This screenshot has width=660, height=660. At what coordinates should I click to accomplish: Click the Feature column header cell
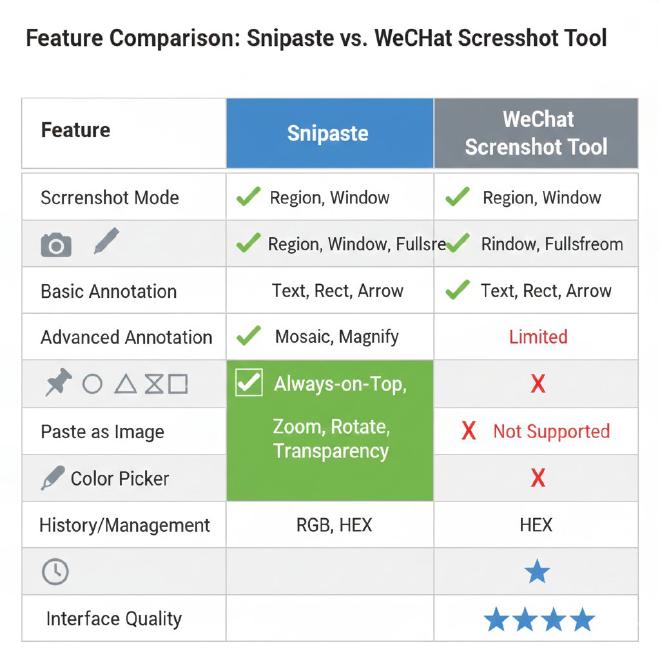click(x=124, y=133)
